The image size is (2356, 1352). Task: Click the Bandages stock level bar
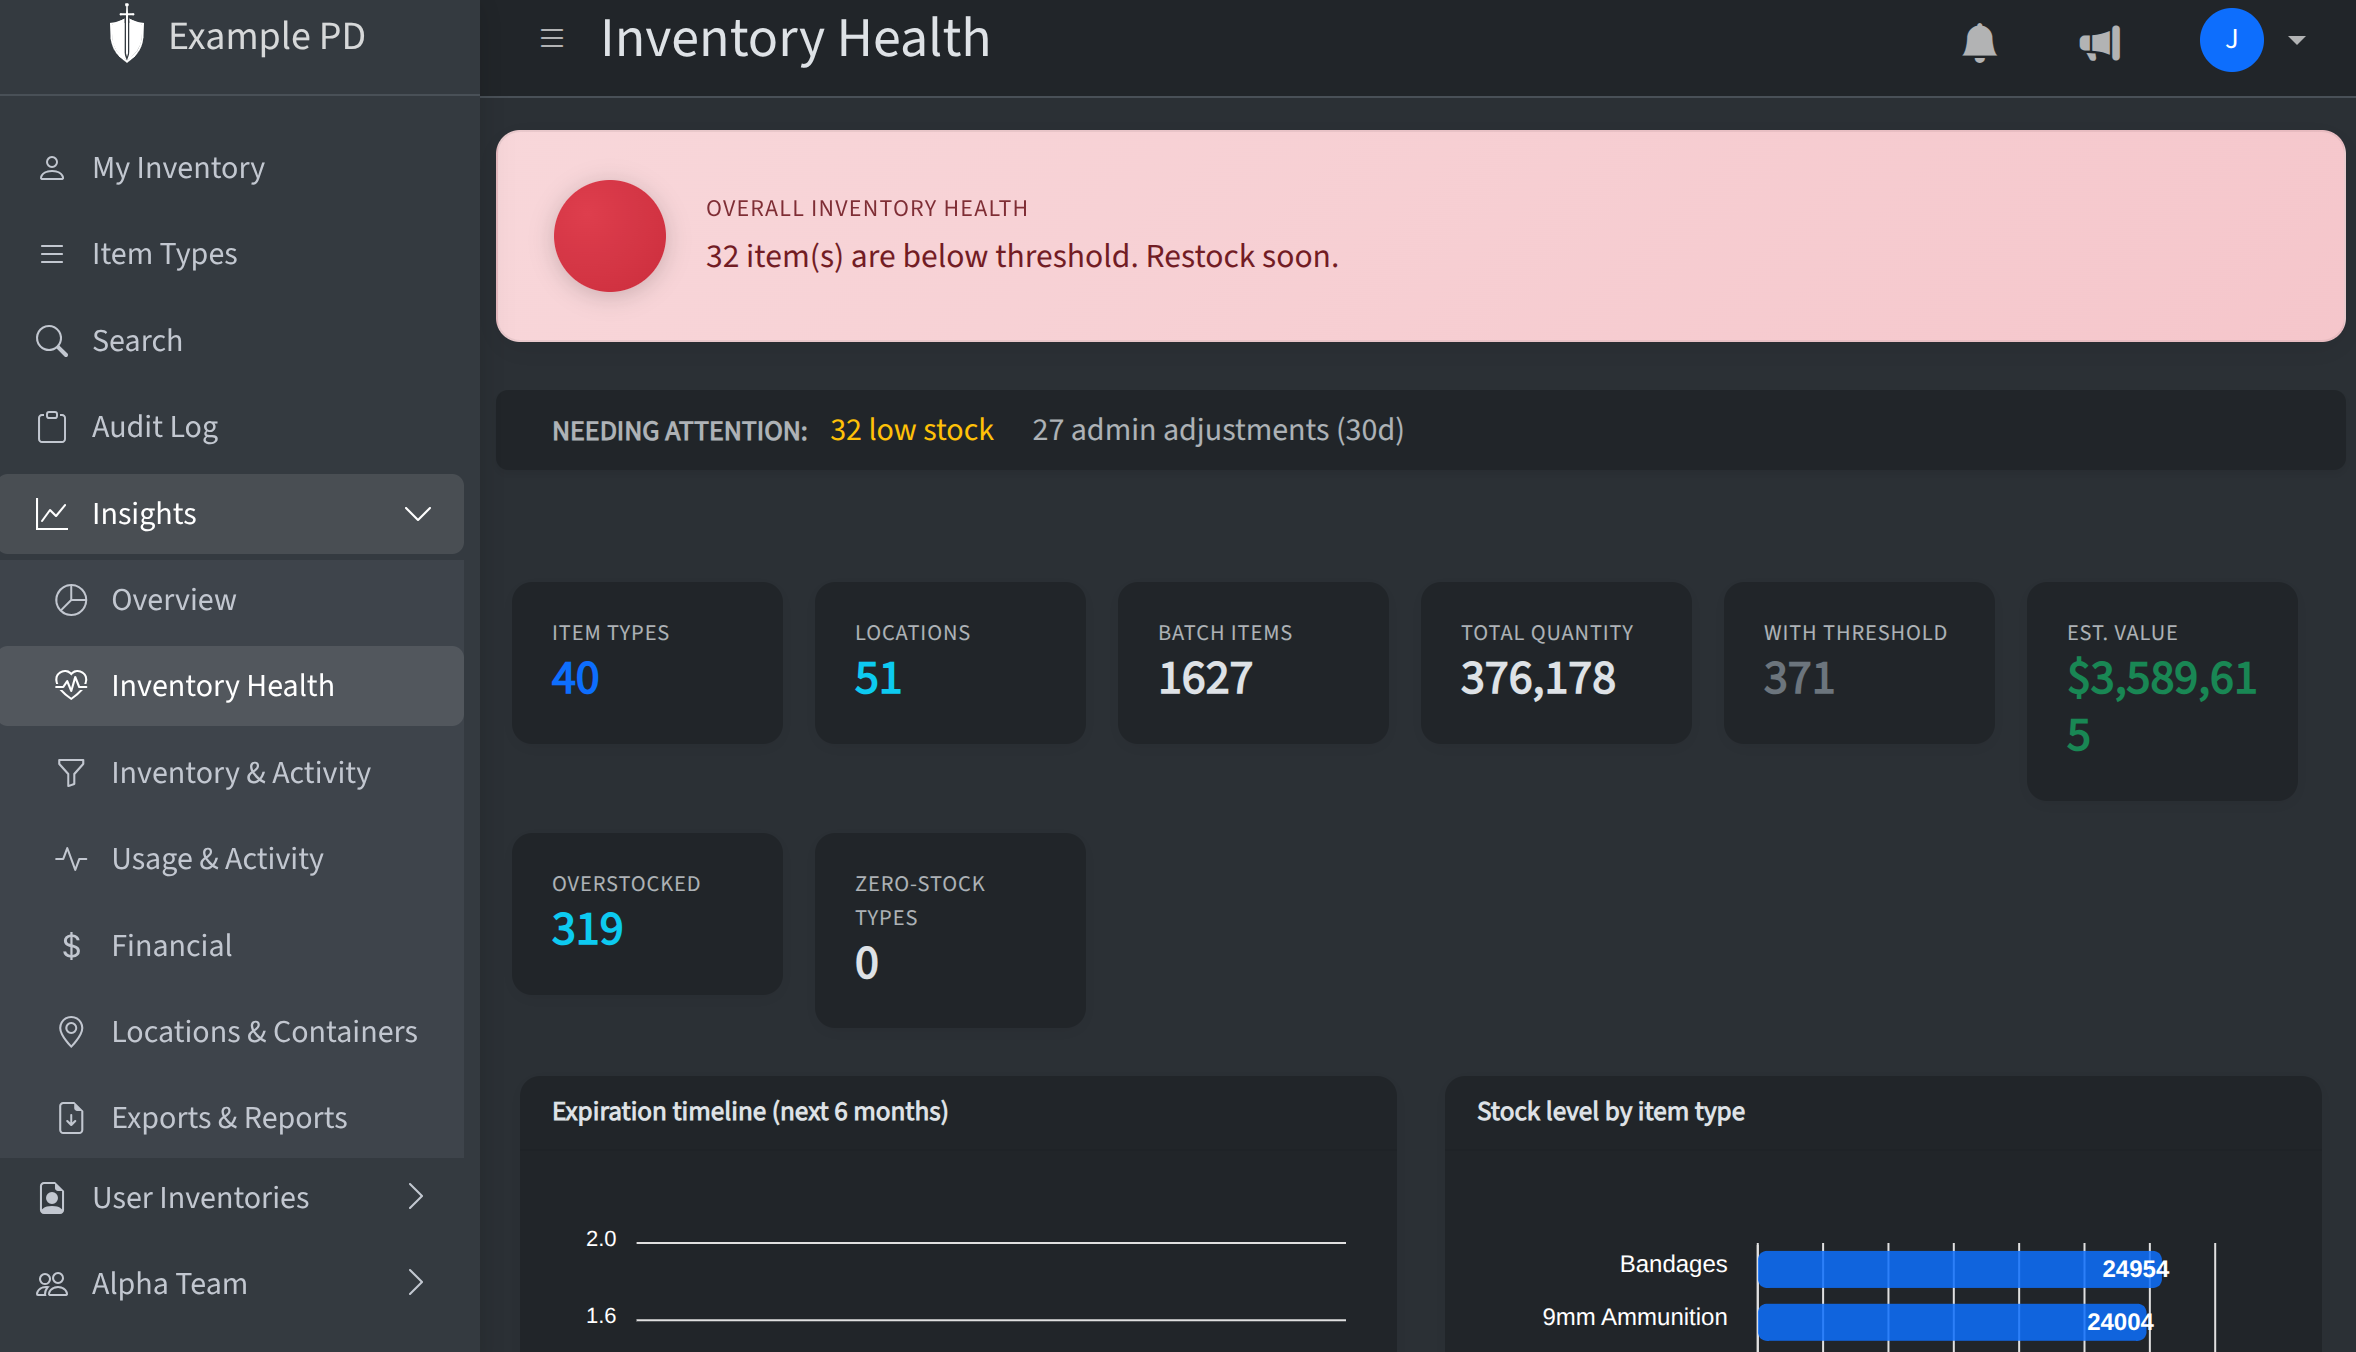tap(1960, 1268)
